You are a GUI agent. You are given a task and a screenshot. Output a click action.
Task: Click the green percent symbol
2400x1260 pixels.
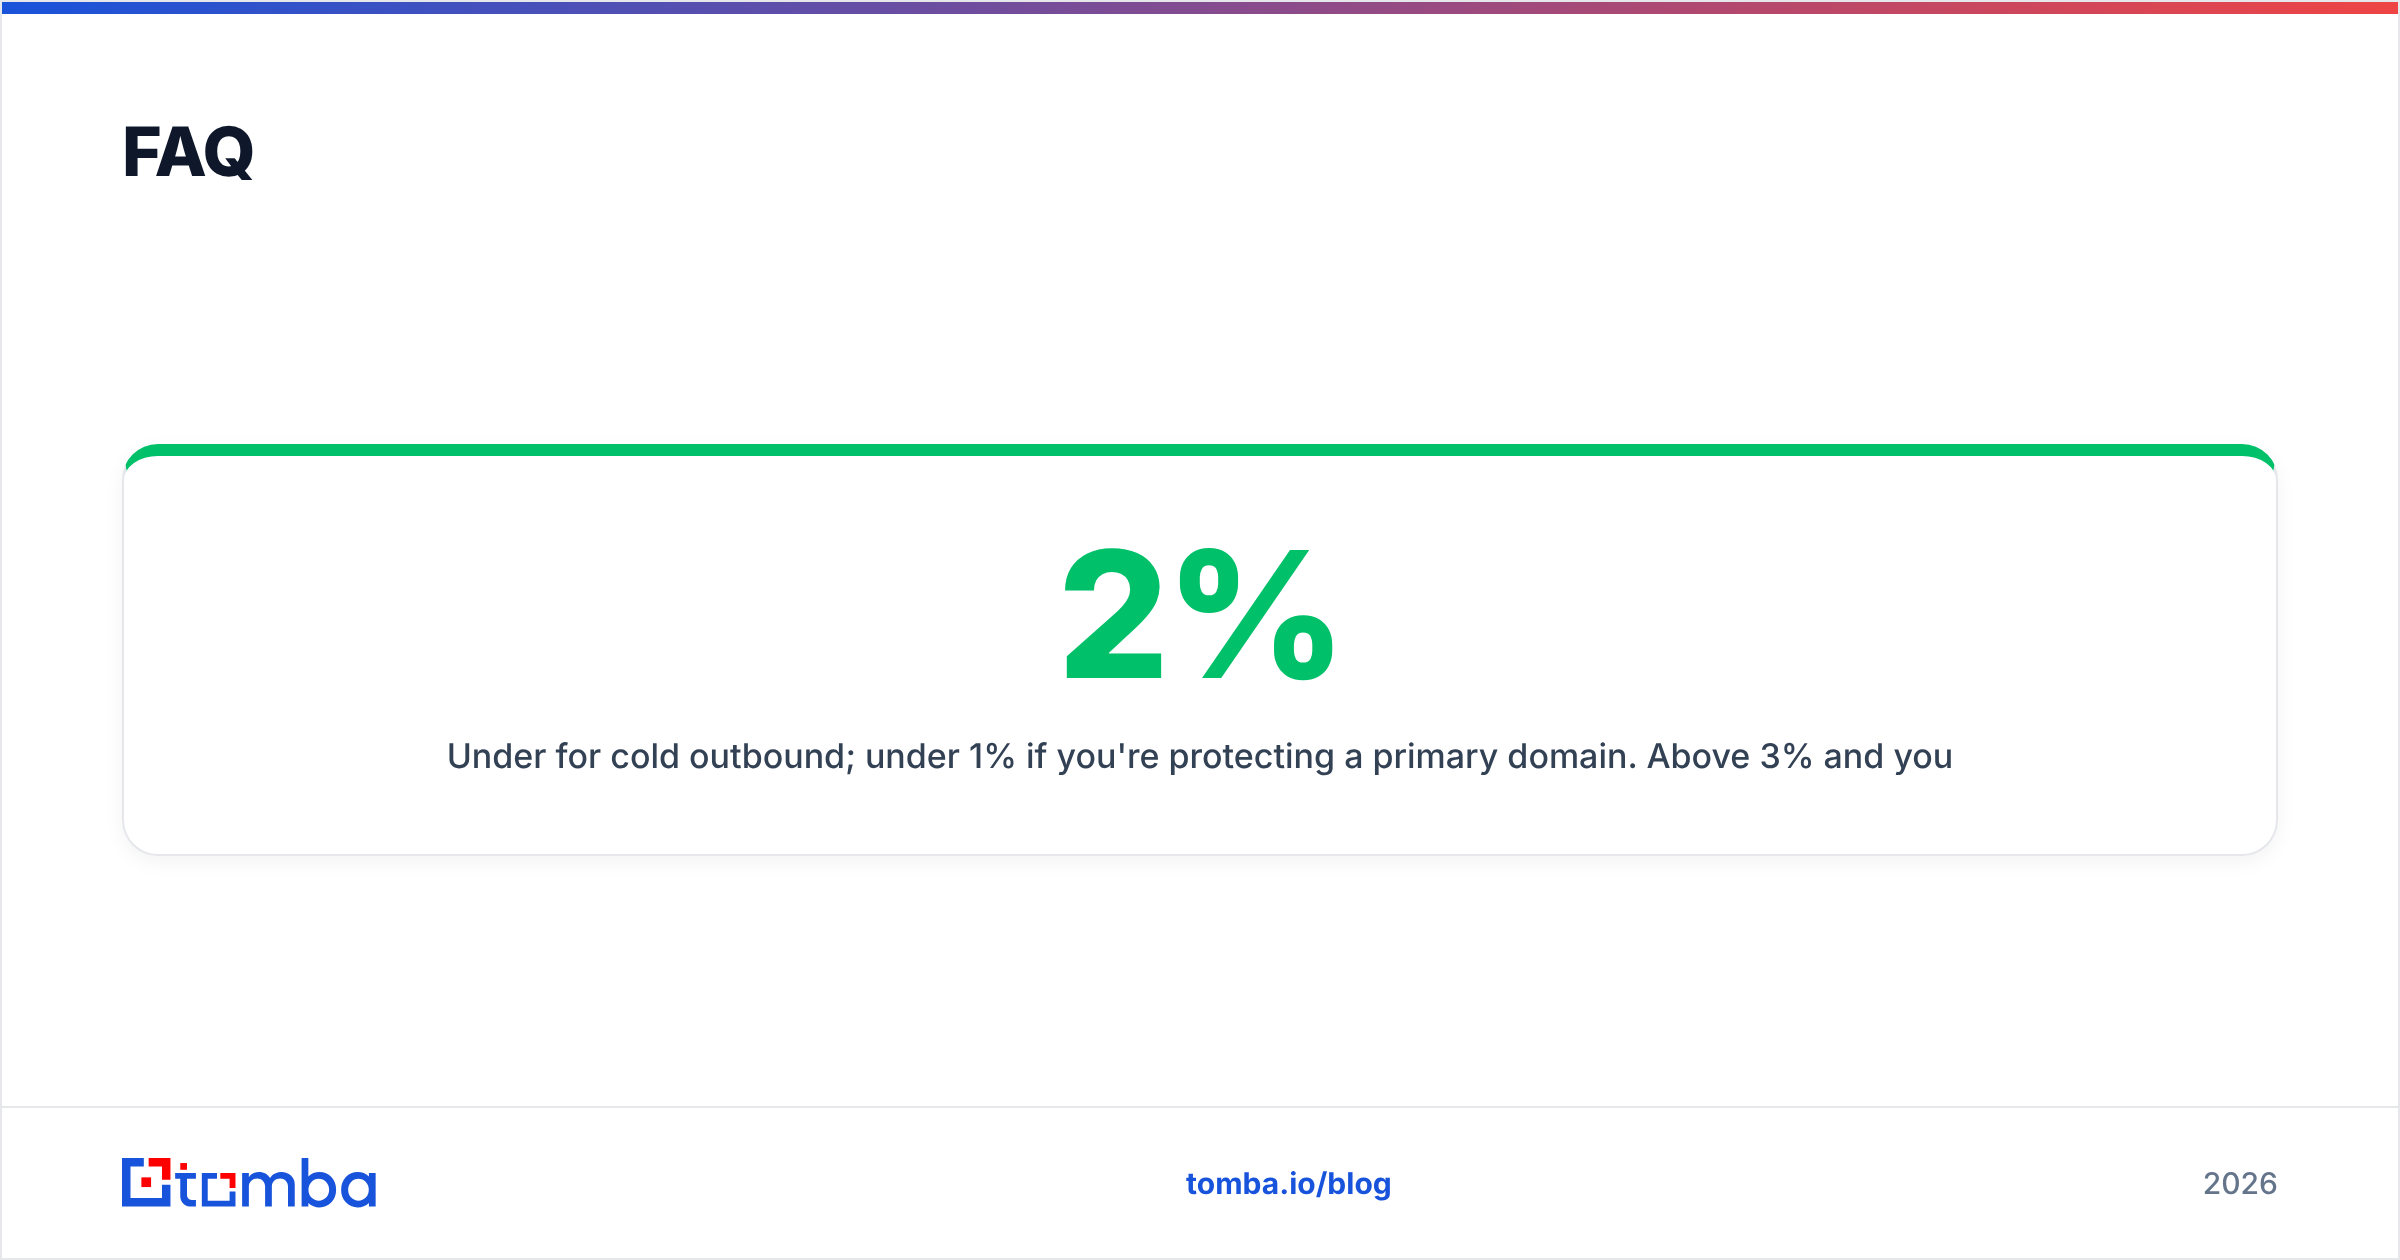point(1256,615)
